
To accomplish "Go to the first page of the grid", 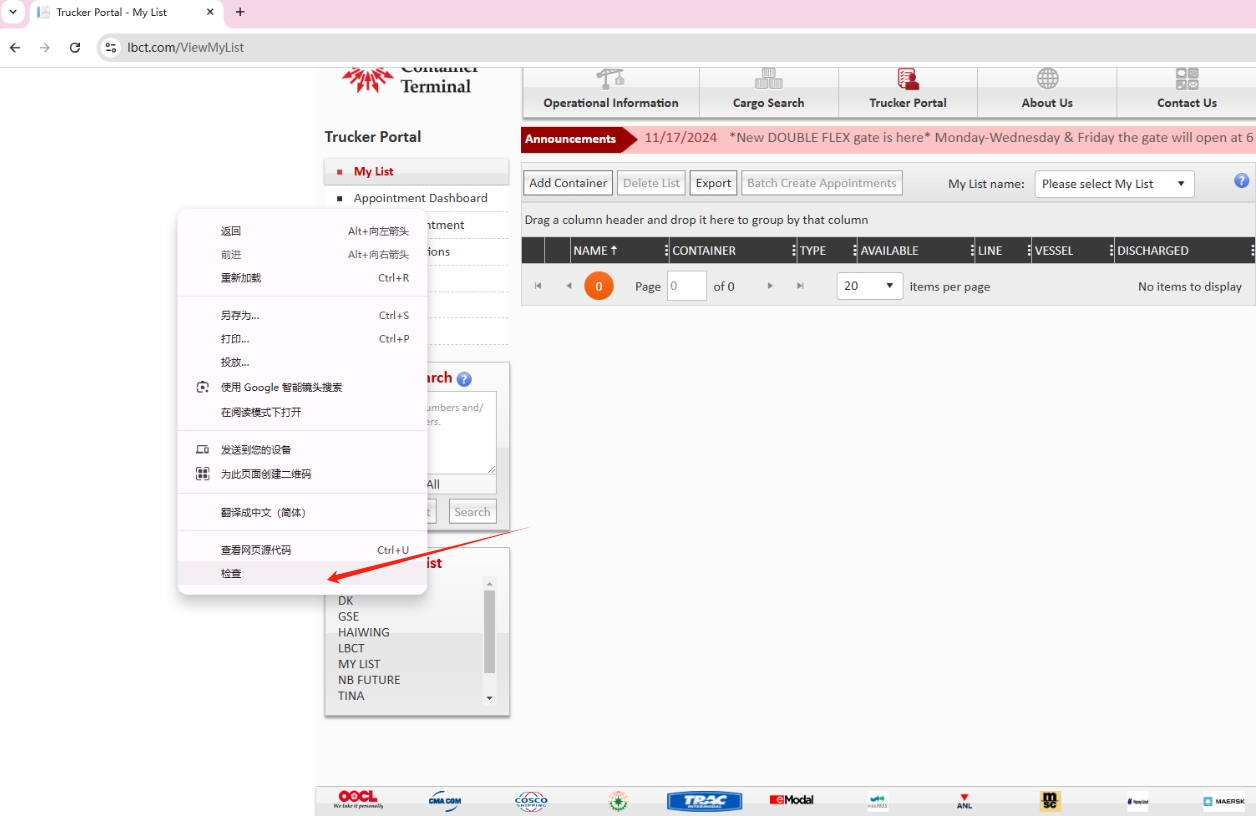I will pyautogui.click(x=538, y=286).
